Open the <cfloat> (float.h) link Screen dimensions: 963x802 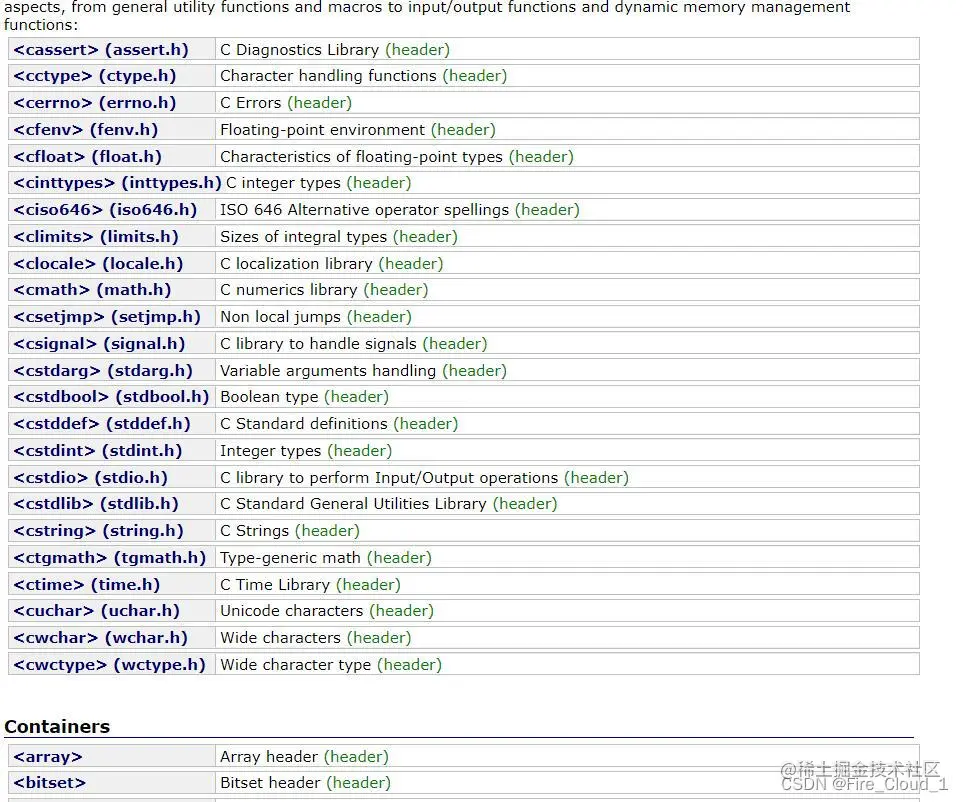tap(87, 157)
